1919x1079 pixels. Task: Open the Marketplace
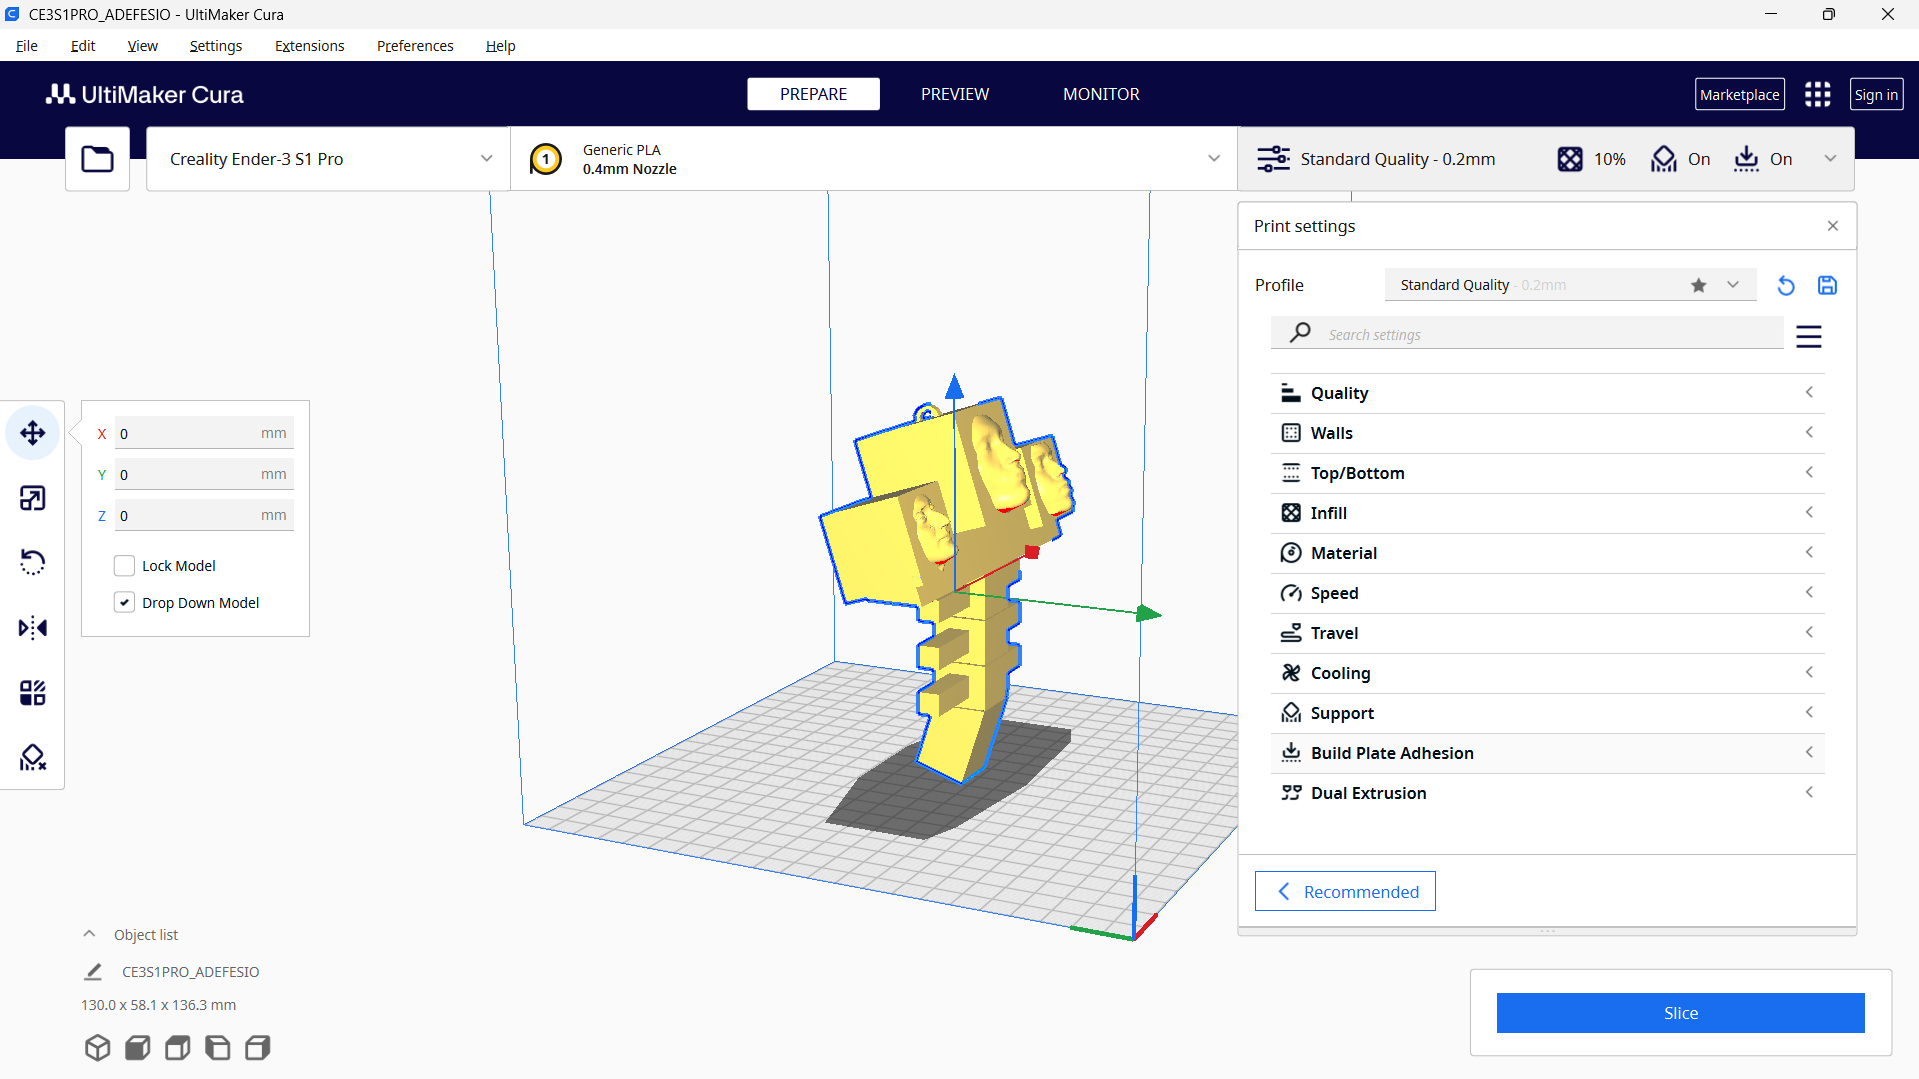click(1740, 94)
